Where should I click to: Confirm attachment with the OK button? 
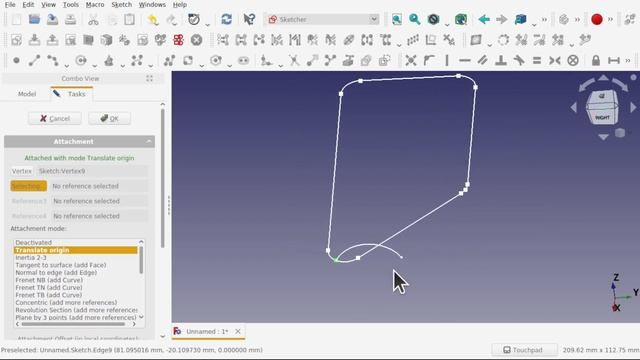[109, 118]
